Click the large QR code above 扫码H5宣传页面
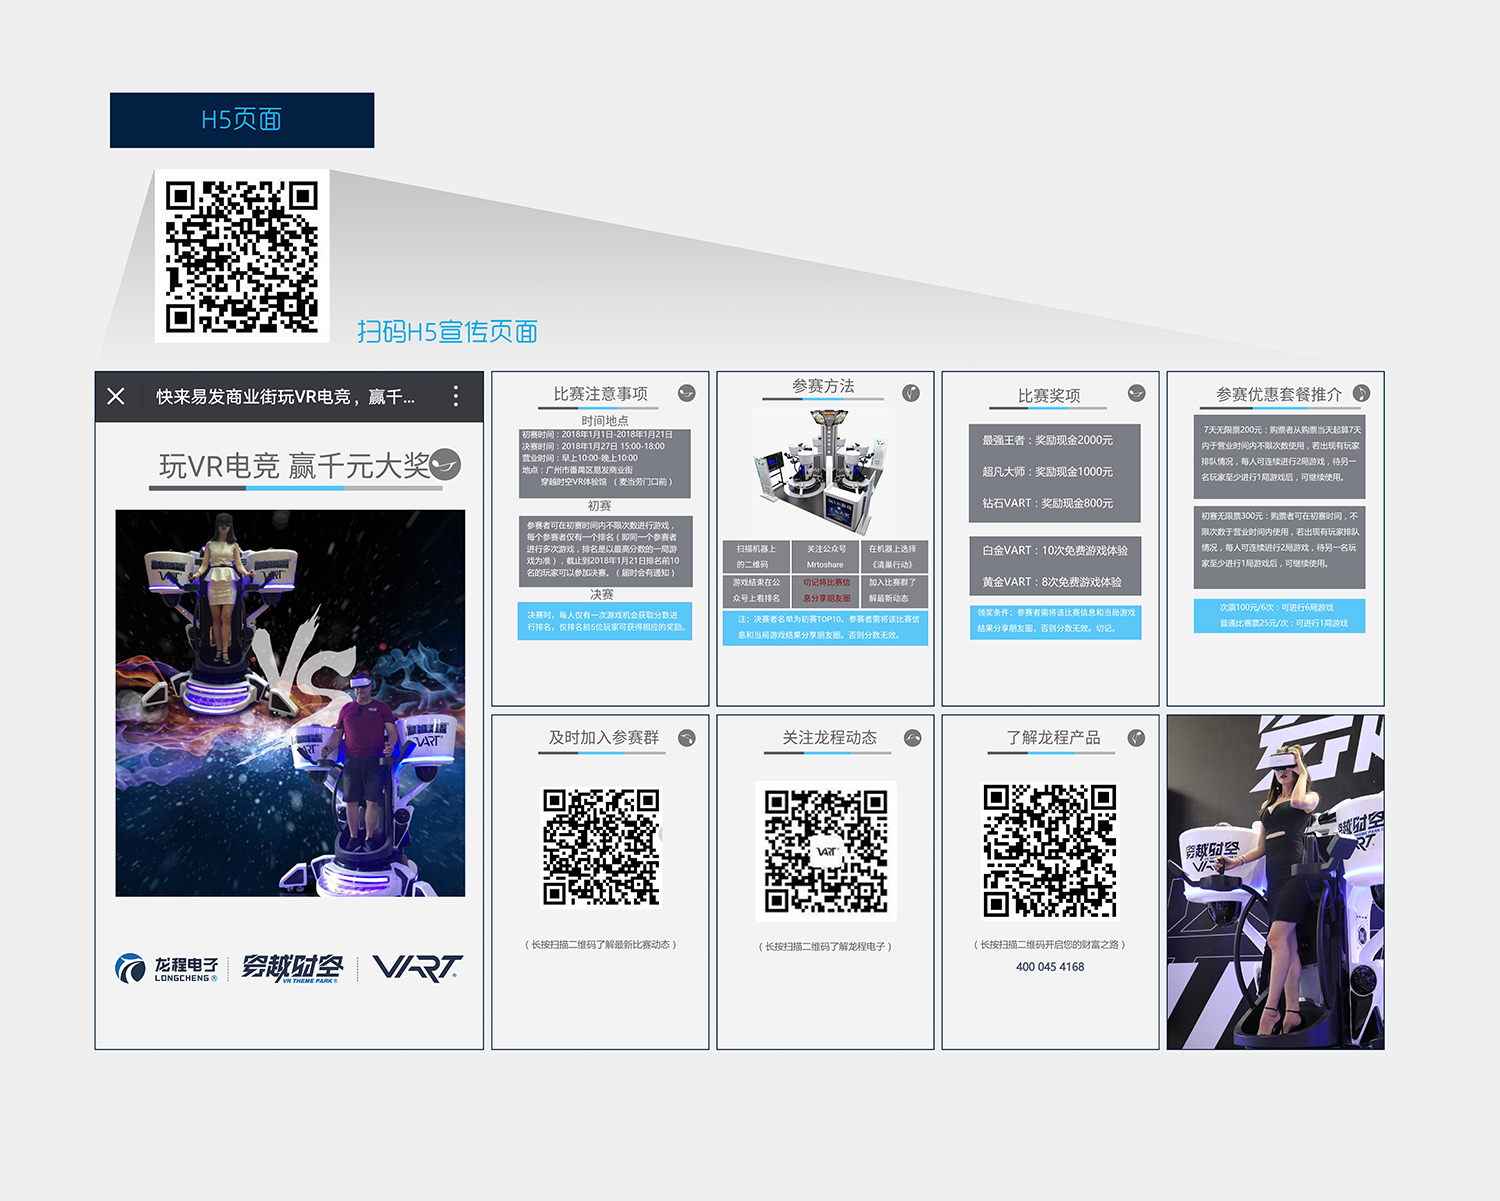The image size is (1500, 1201). pyautogui.click(x=242, y=256)
